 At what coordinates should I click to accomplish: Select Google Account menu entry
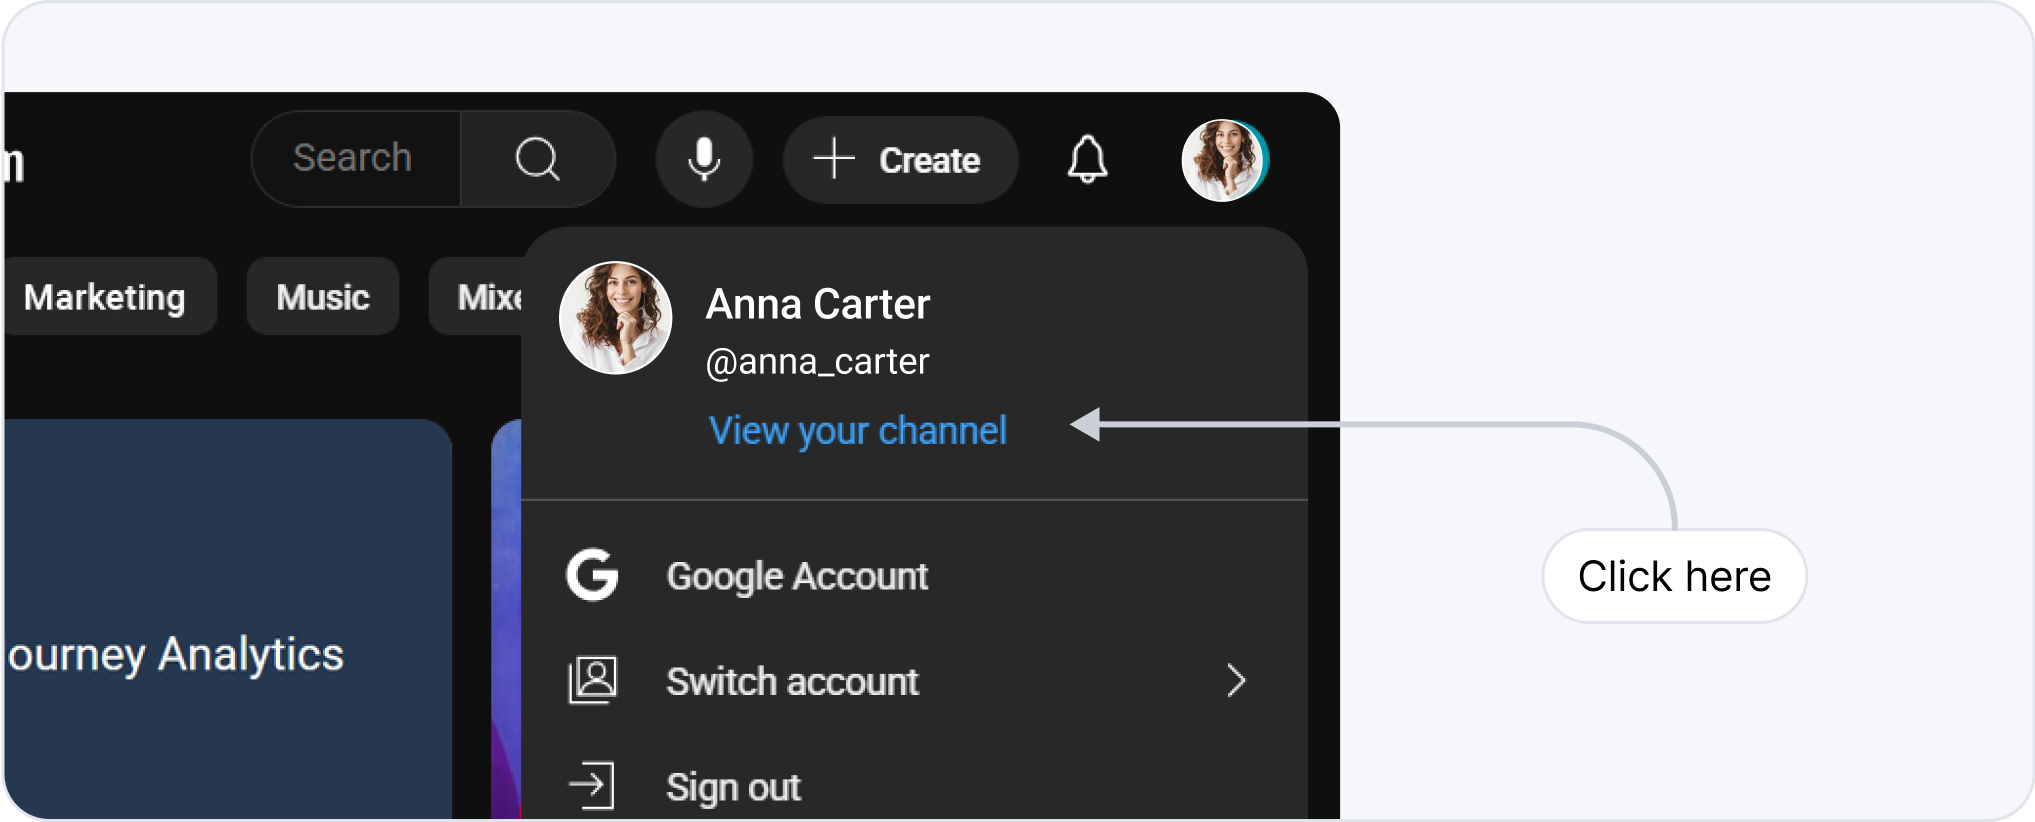click(914, 576)
